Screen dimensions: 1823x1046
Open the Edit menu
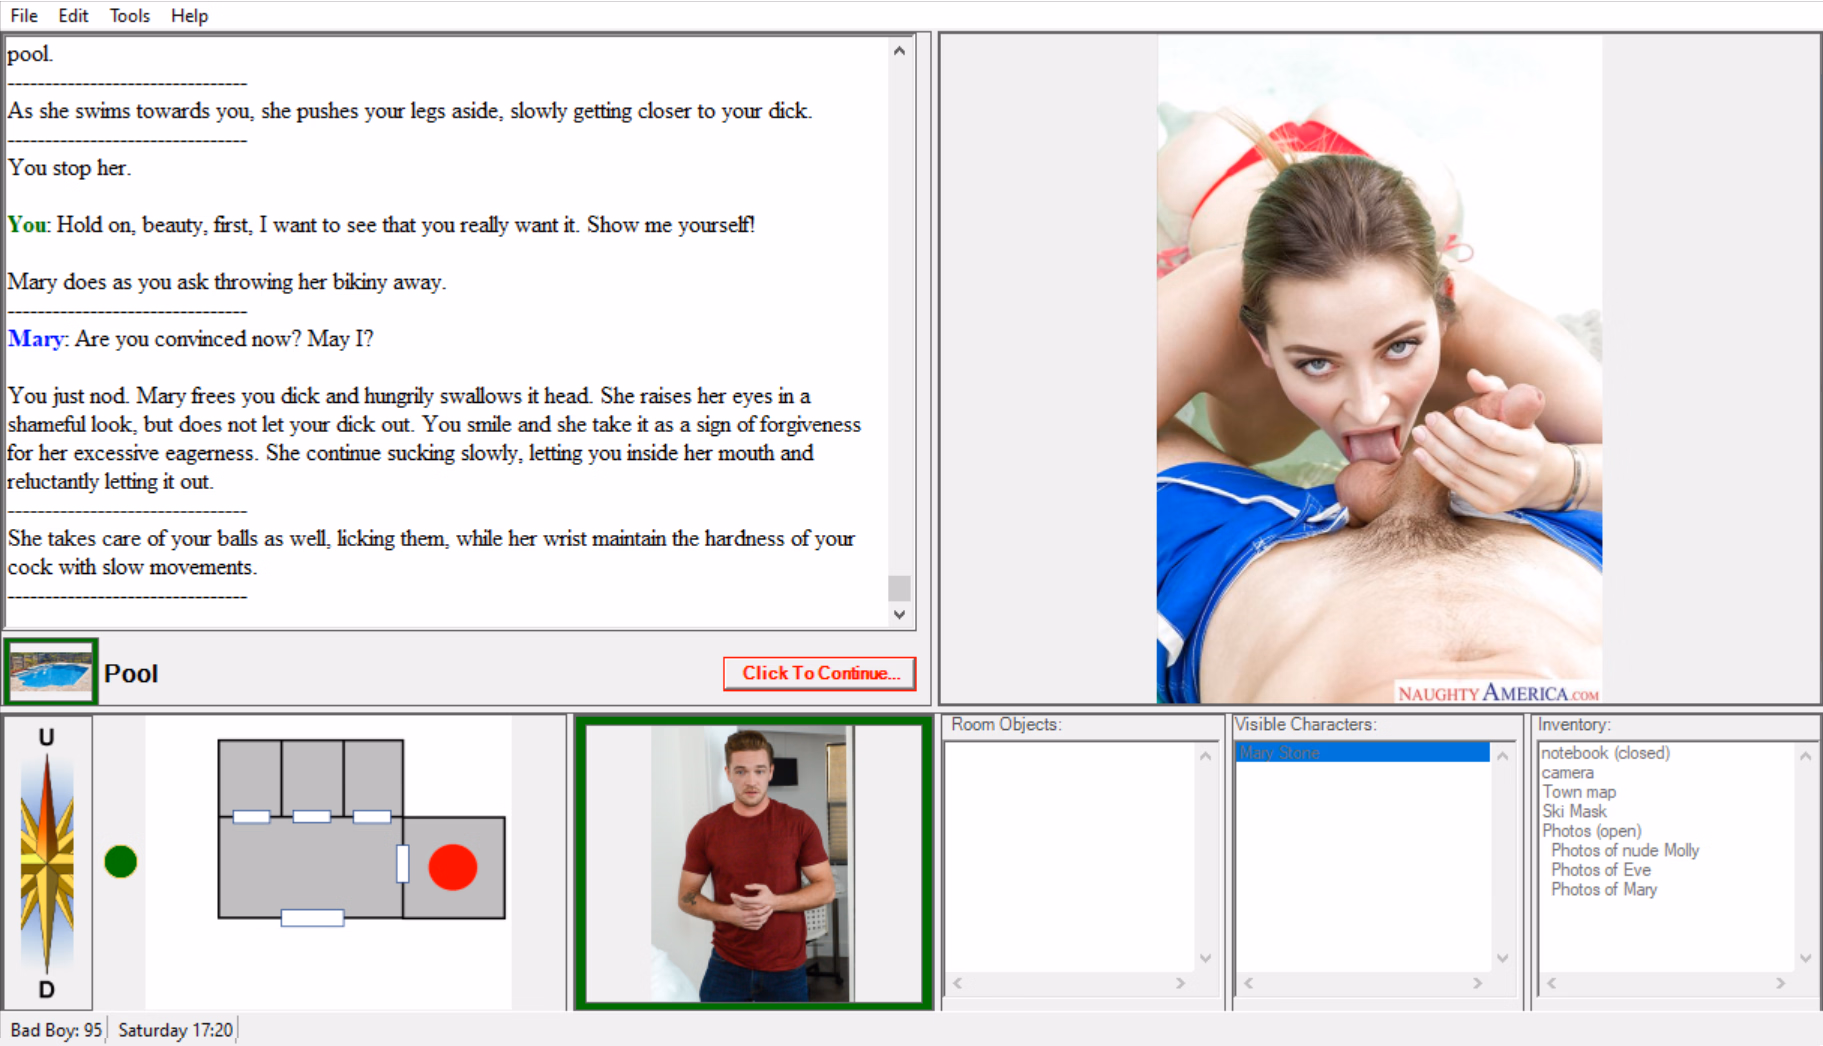pos(73,16)
